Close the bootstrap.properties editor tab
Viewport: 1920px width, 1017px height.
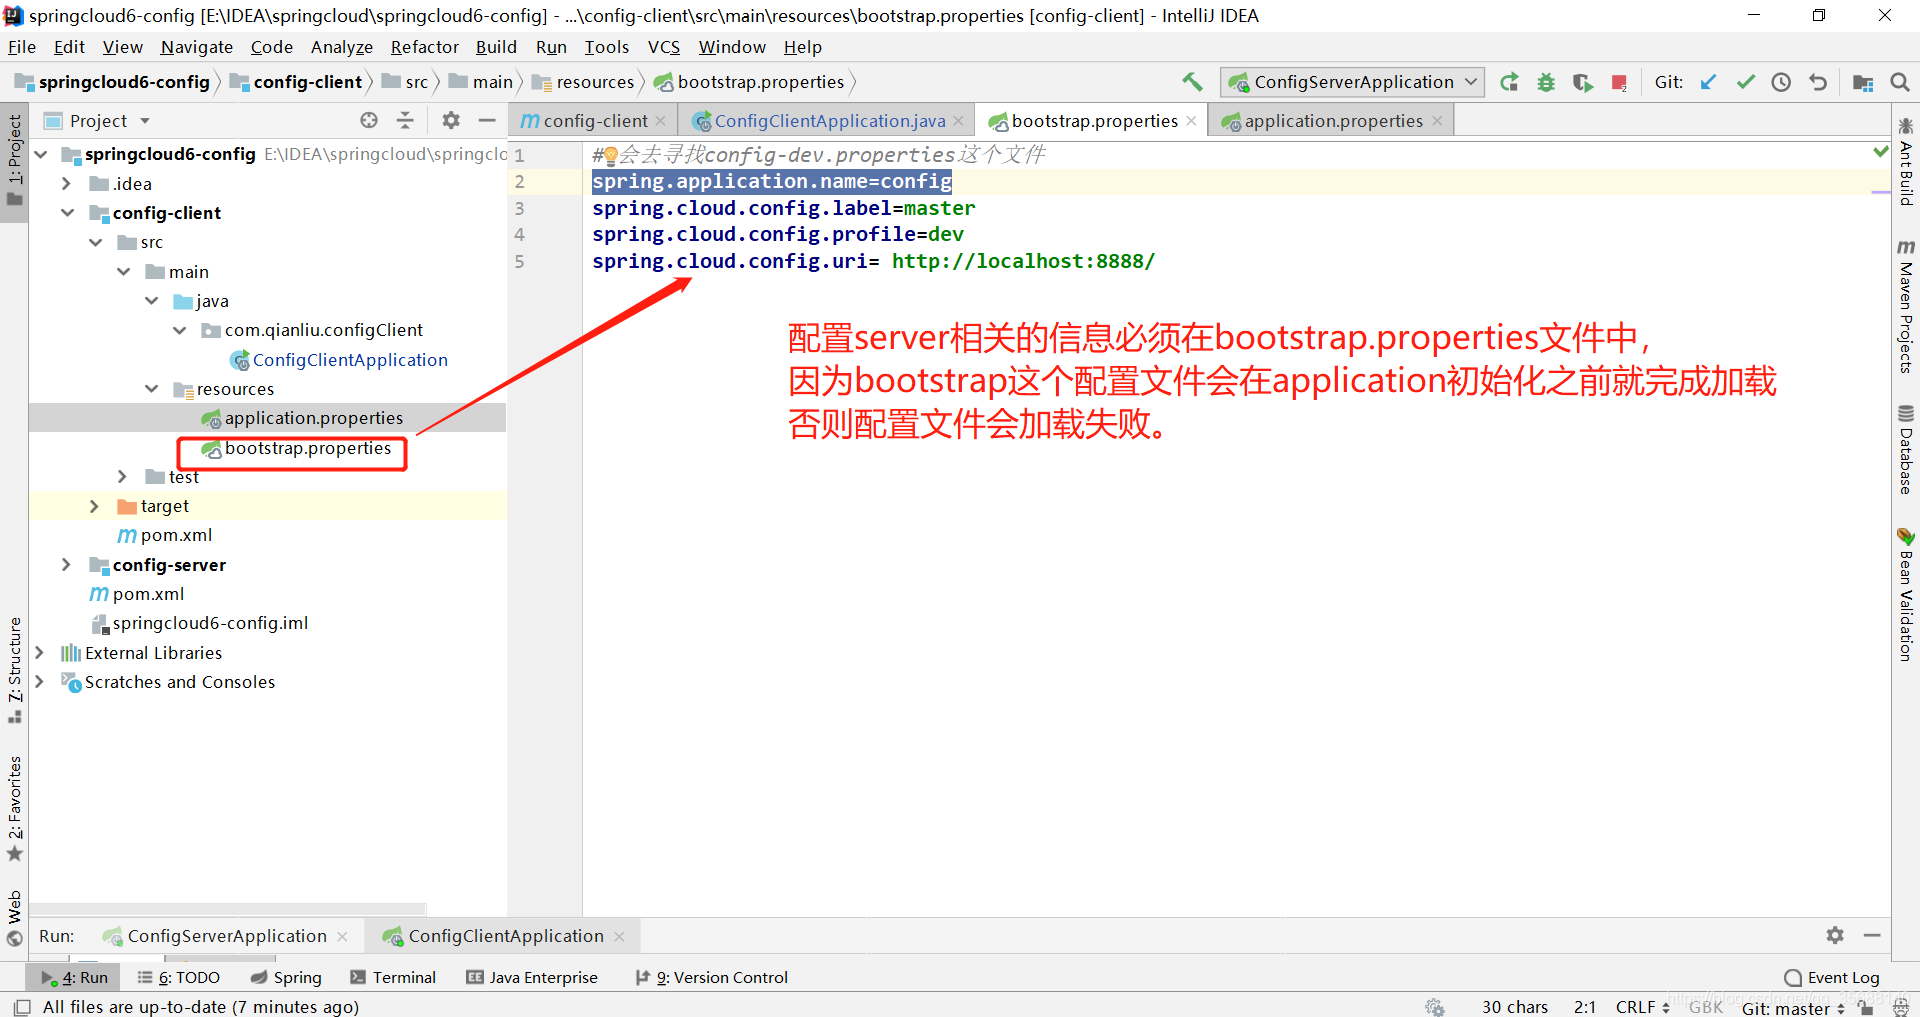coord(1192,121)
